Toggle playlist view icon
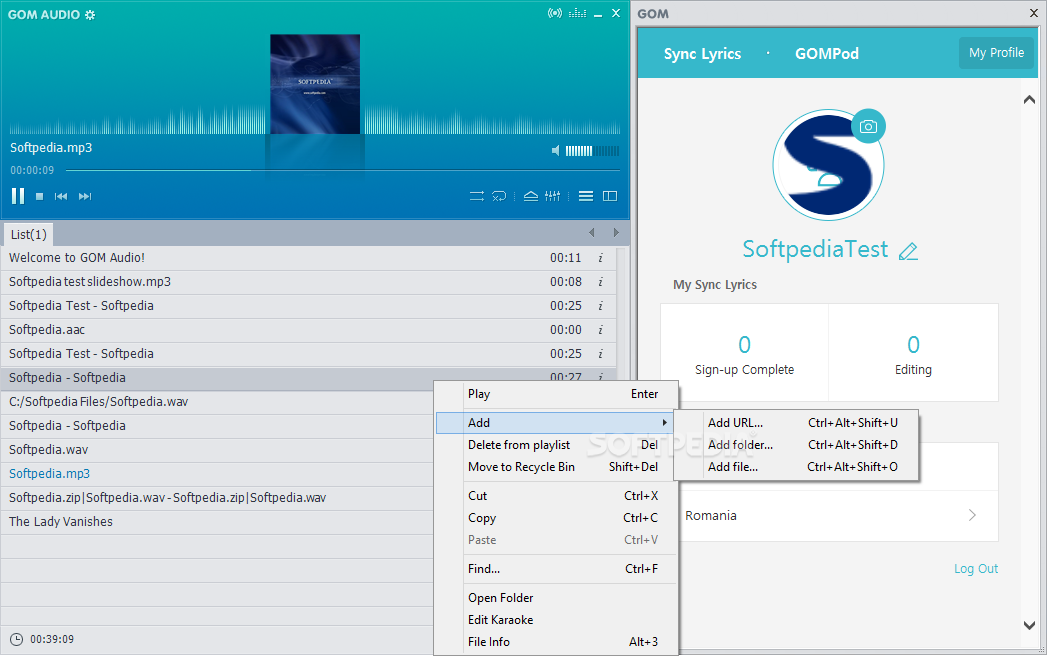This screenshot has height=656, width=1047. (586, 196)
